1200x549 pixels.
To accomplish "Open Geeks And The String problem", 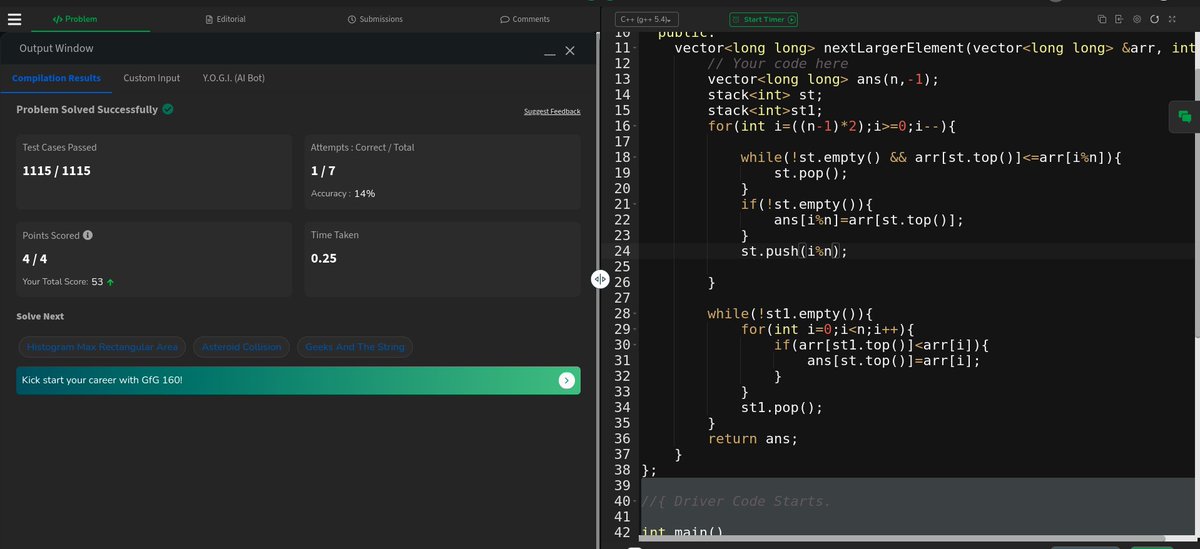I will point(355,347).
